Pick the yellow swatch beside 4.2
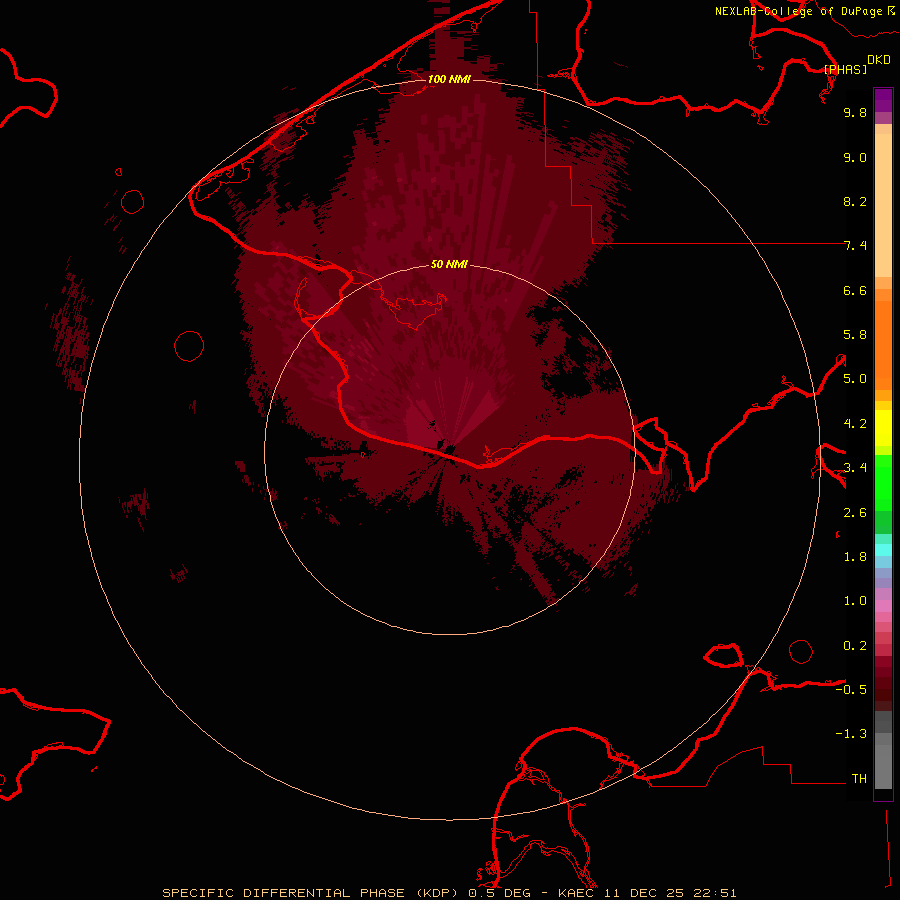The width and height of the screenshot is (900, 900). [883, 428]
